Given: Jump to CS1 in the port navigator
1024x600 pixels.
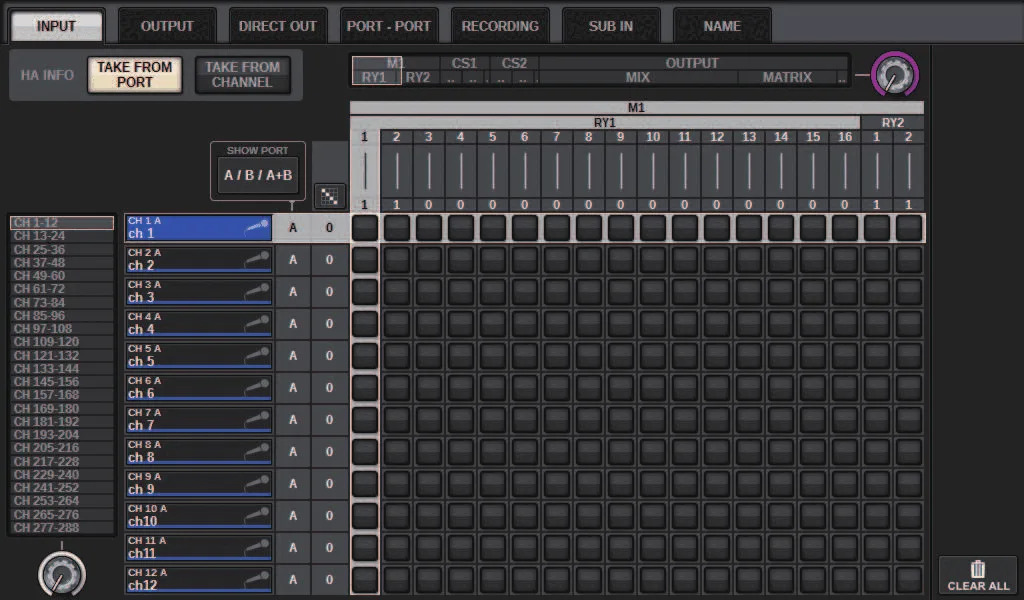Looking at the screenshot, I should click(x=464, y=63).
